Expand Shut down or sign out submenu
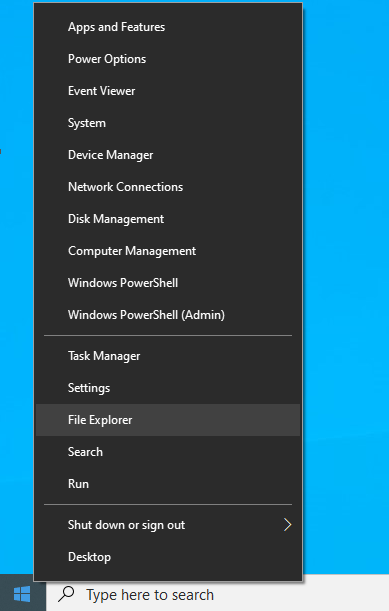The height and width of the screenshot is (611, 389). (168, 525)
